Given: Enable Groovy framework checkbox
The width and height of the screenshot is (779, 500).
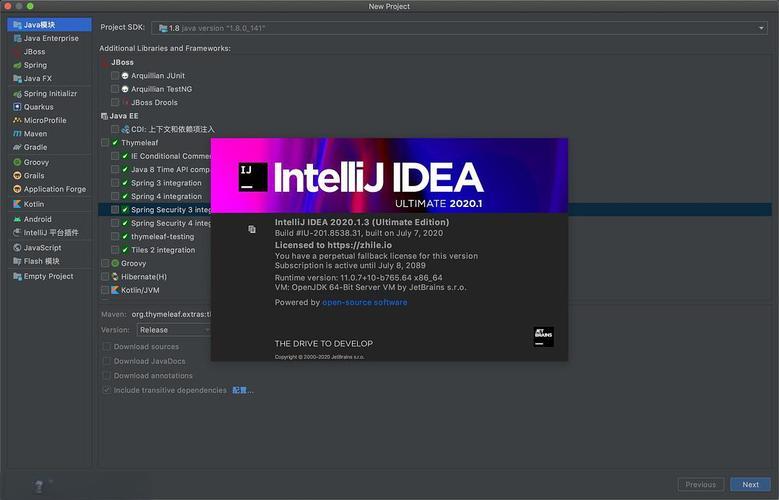Looking at the screenshot, I should click(105, 263).
